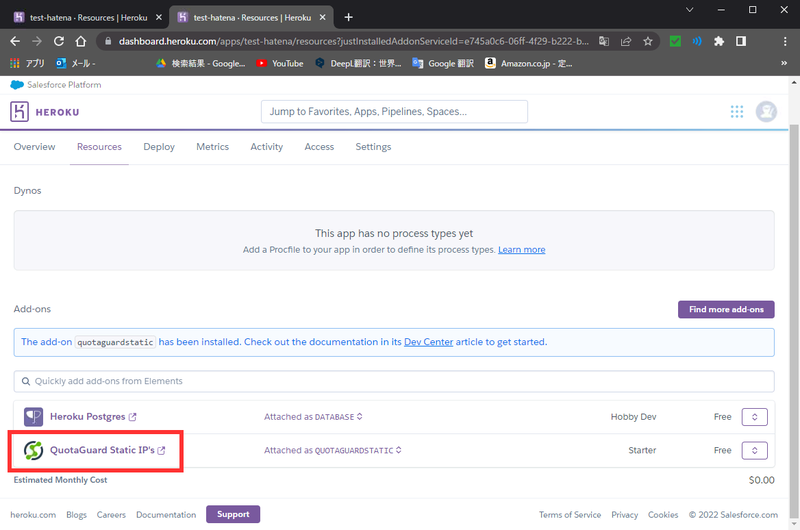
Task: Open the Google 翻訳 bookmark
Action: (x=443, y=63)
